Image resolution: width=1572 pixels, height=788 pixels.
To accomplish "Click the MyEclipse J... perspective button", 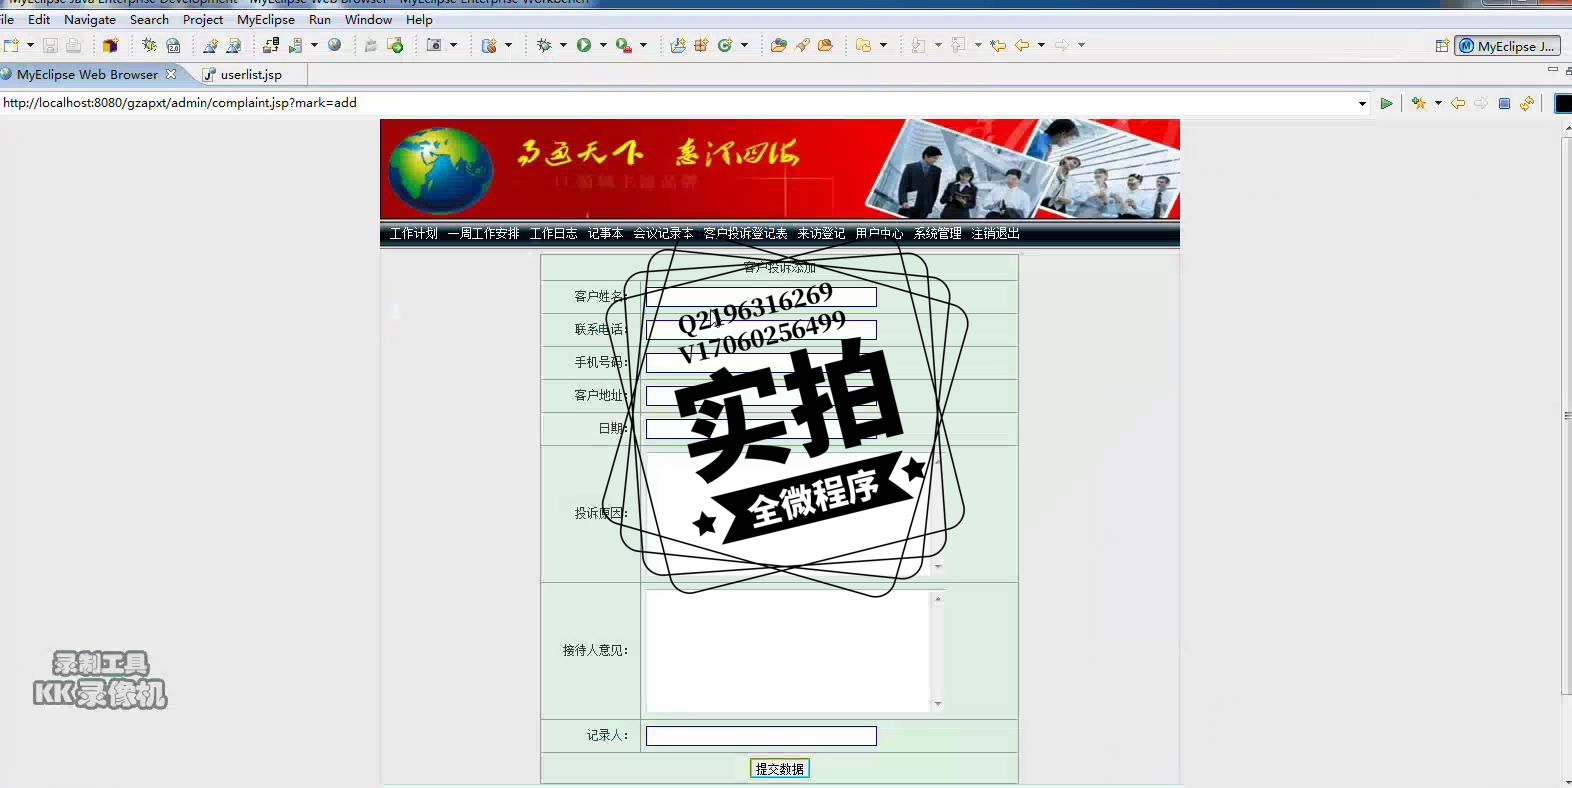I will [x=1507, y=46].
